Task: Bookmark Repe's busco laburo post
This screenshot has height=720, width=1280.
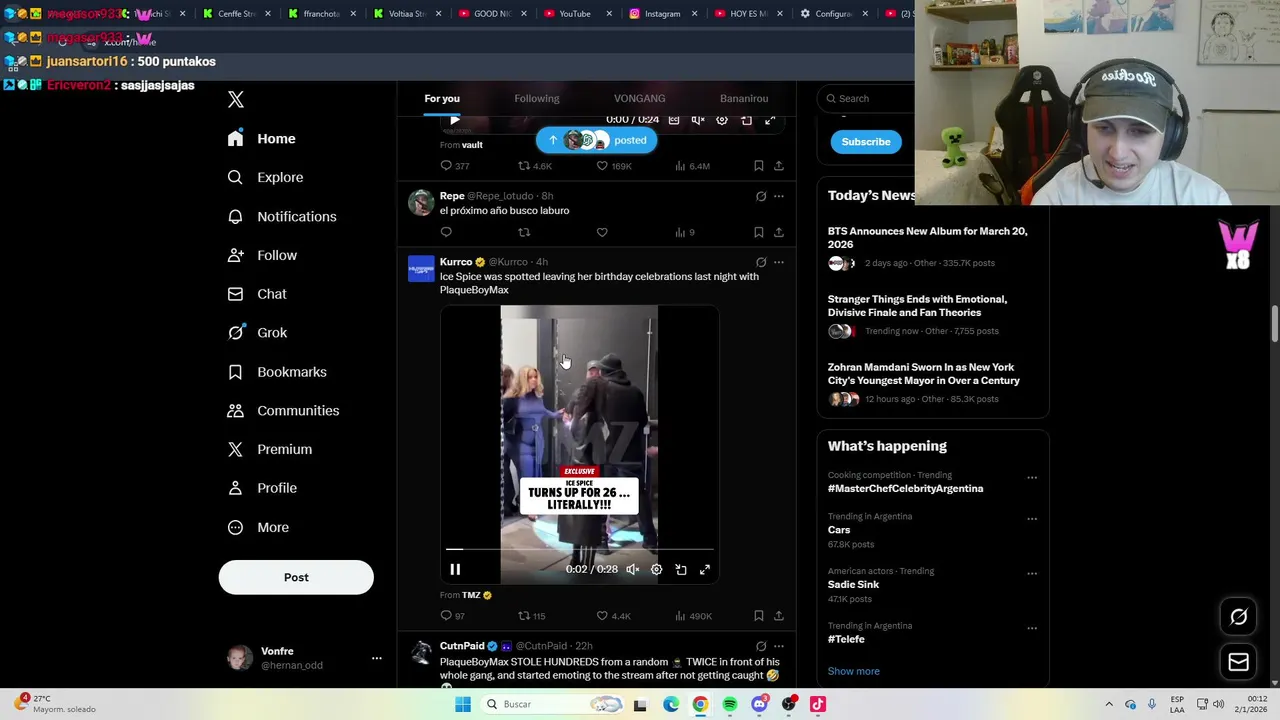Action: [x=758, y=232]
